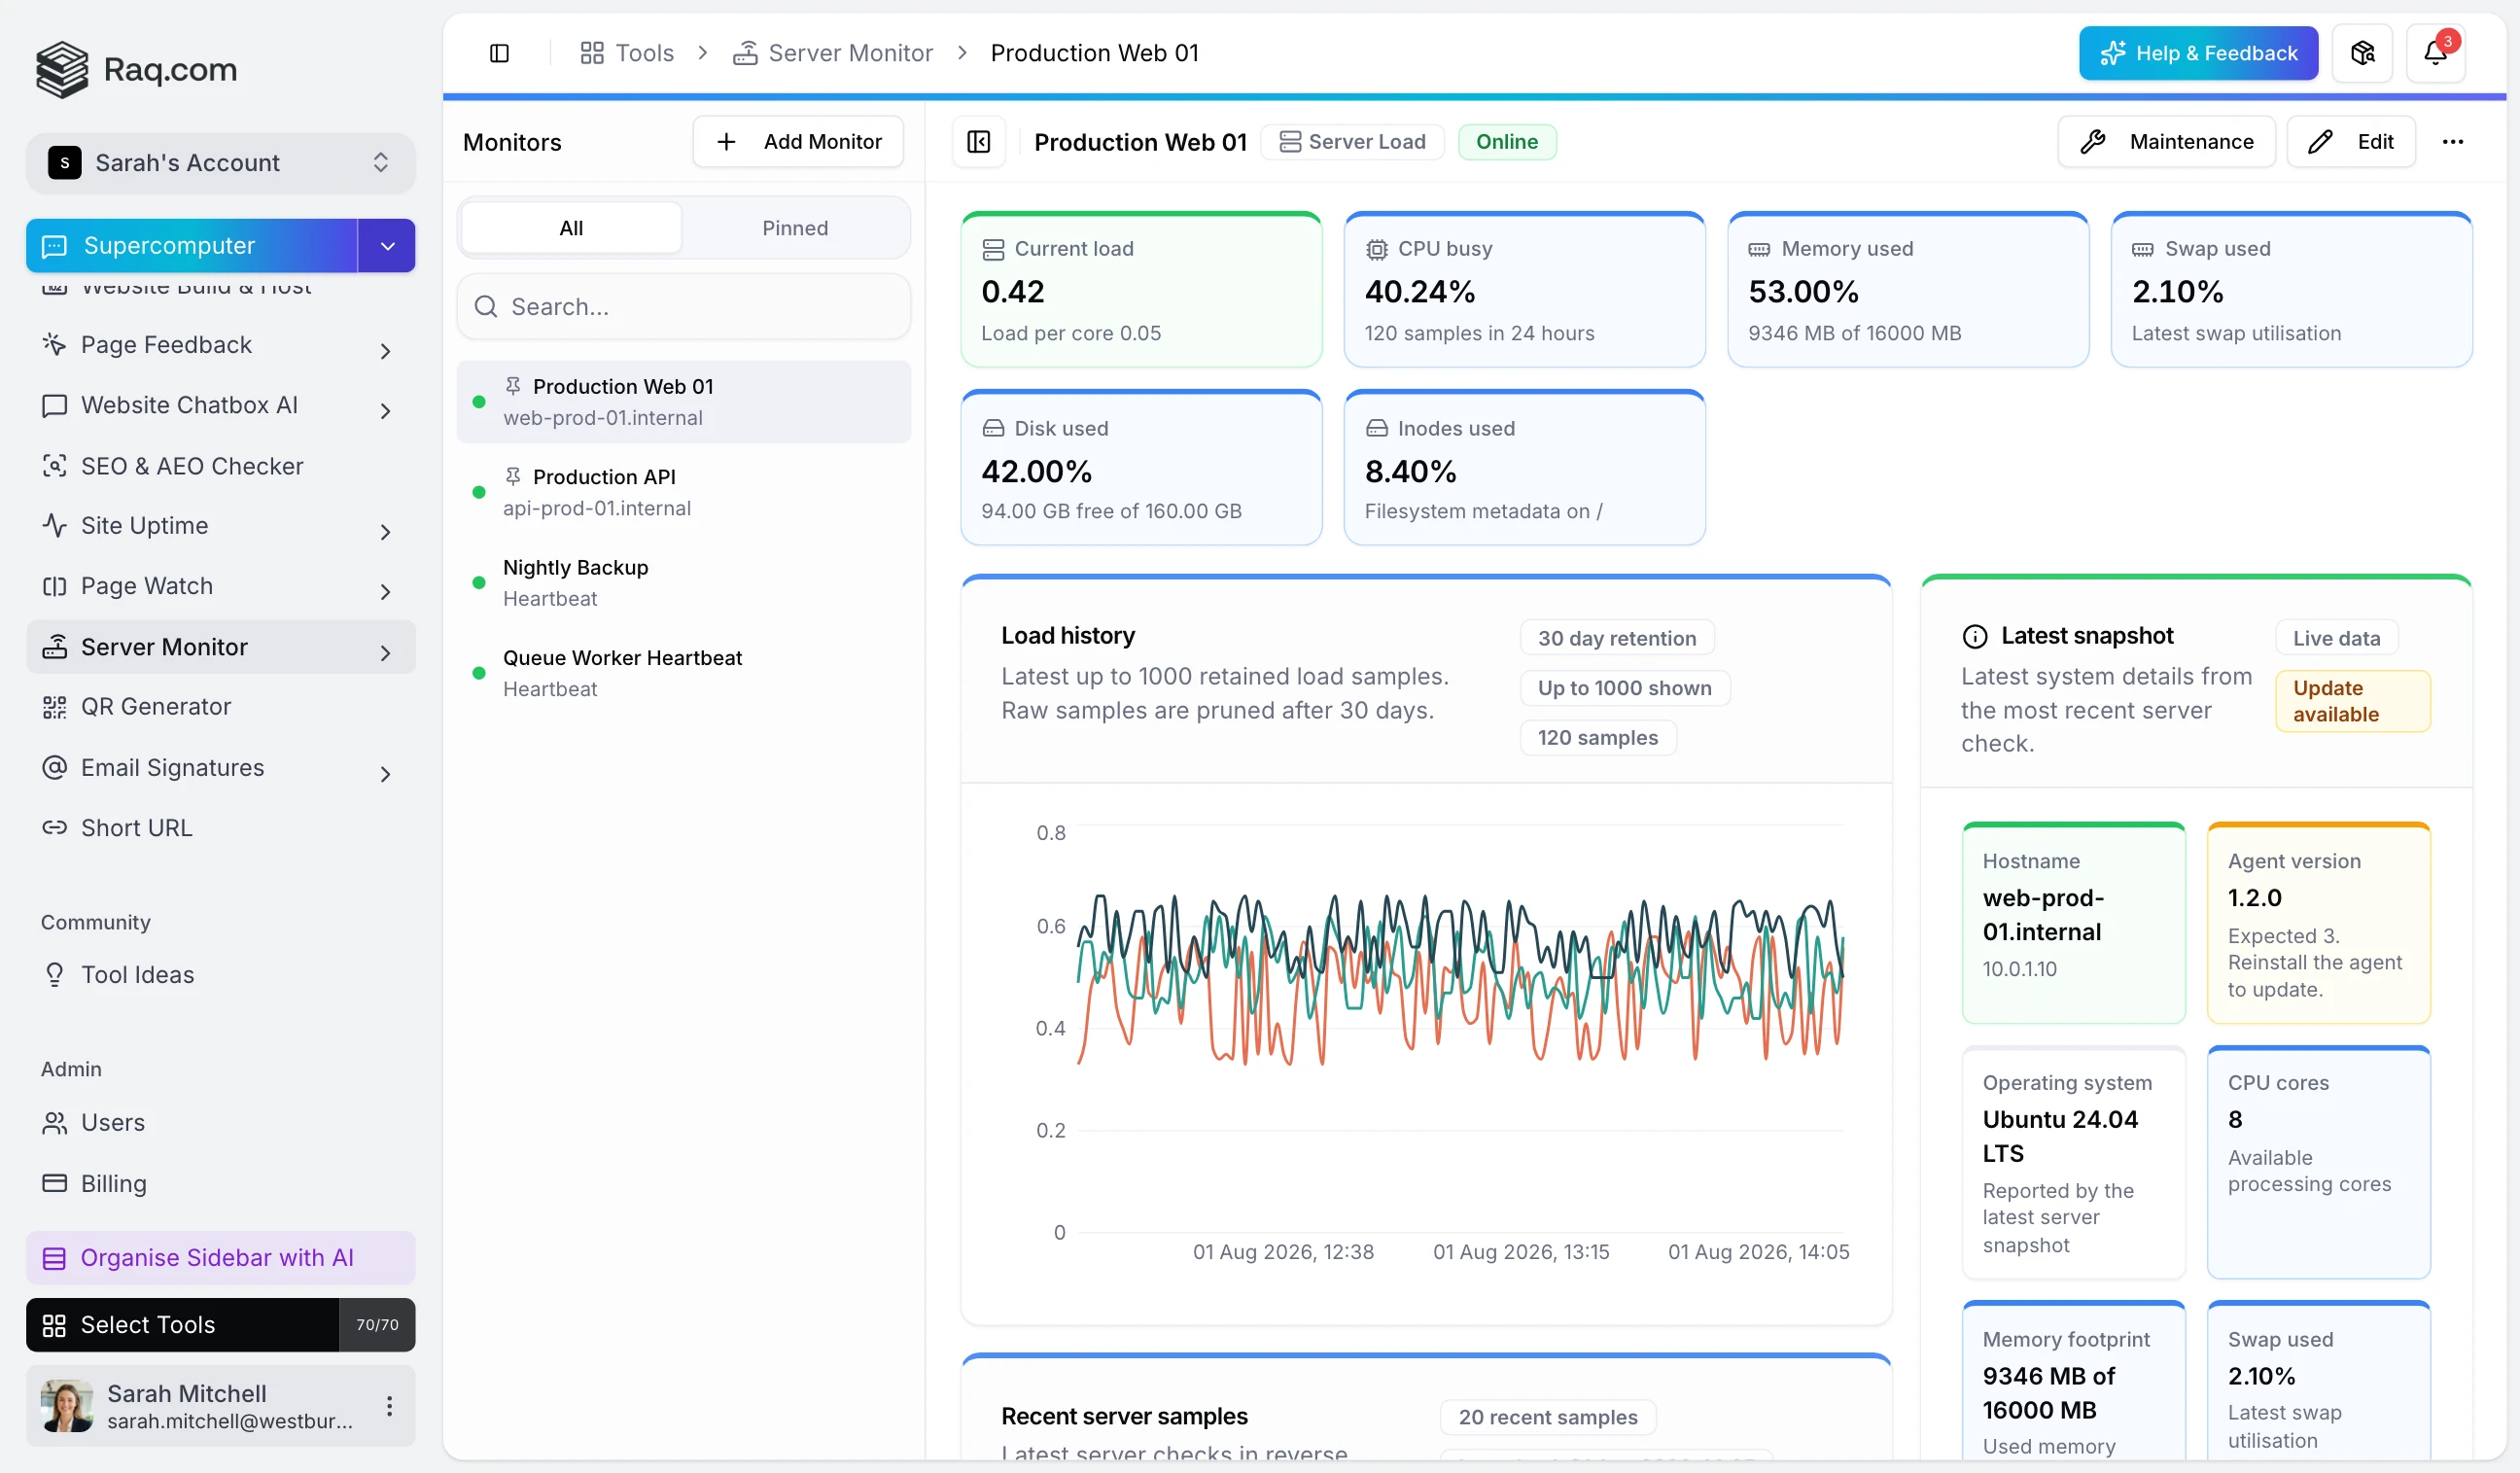
Task: Open Short URL in sidebar
Action: click(x=220, y=828)
